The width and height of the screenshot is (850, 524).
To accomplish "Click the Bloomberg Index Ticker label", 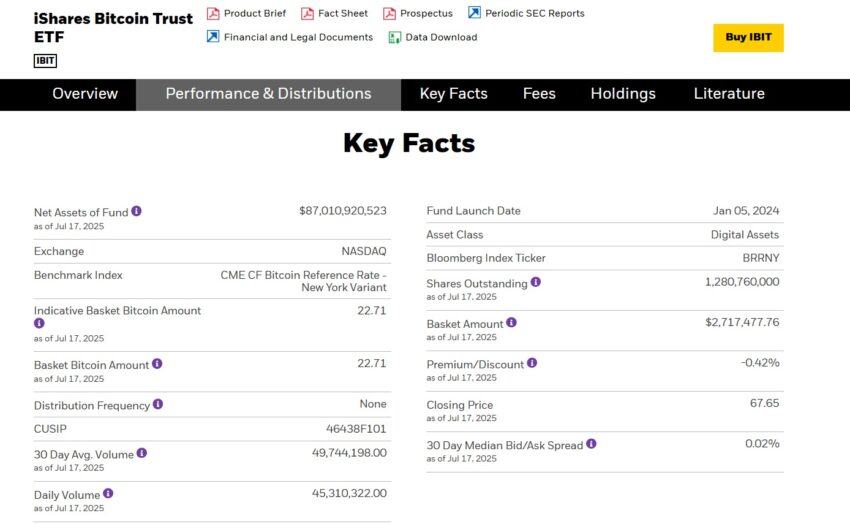I will coord(486,258).
